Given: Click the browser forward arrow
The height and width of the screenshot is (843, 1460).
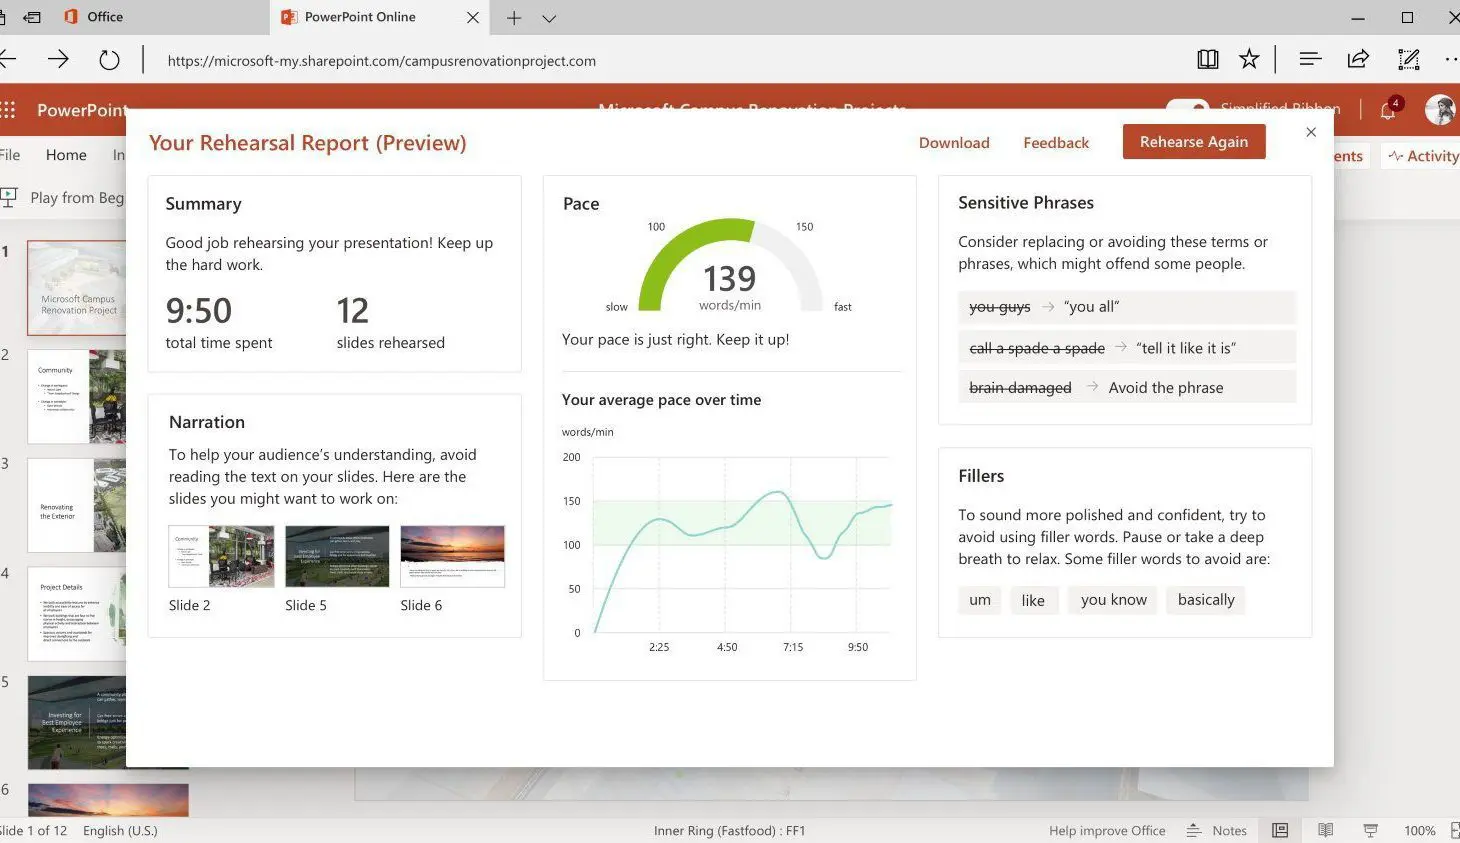Looking at the screenshot, I should 58,60.
